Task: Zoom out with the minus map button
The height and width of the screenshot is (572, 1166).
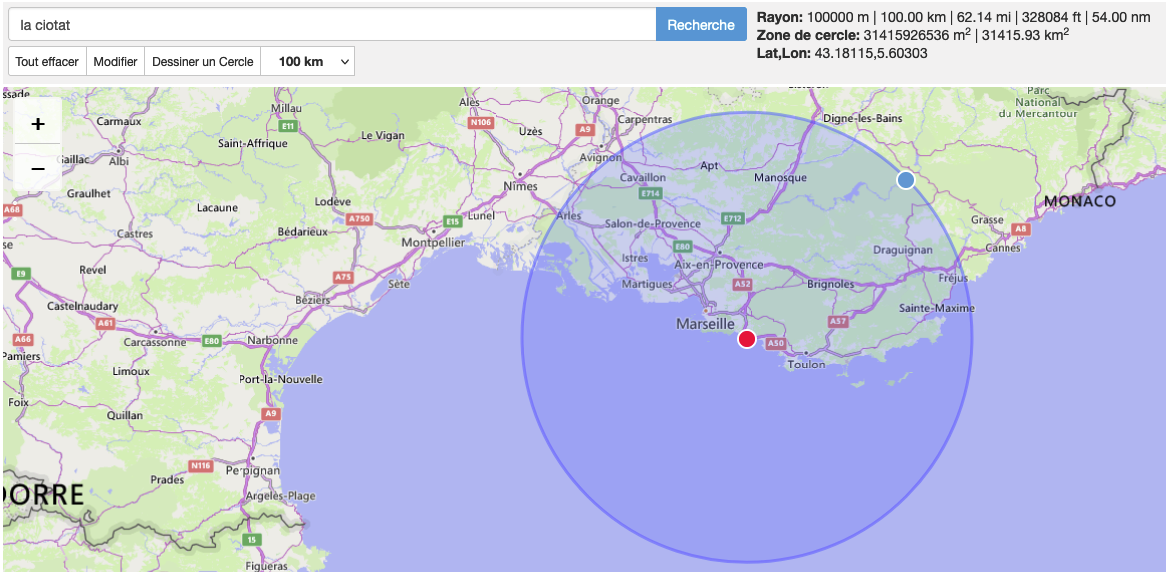Action: tap(38, 168)
